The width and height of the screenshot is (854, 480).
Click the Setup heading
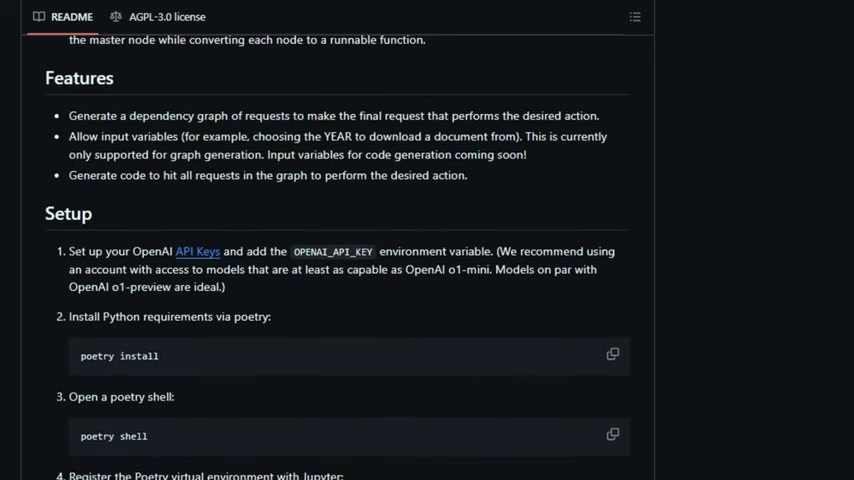(69, 214)
